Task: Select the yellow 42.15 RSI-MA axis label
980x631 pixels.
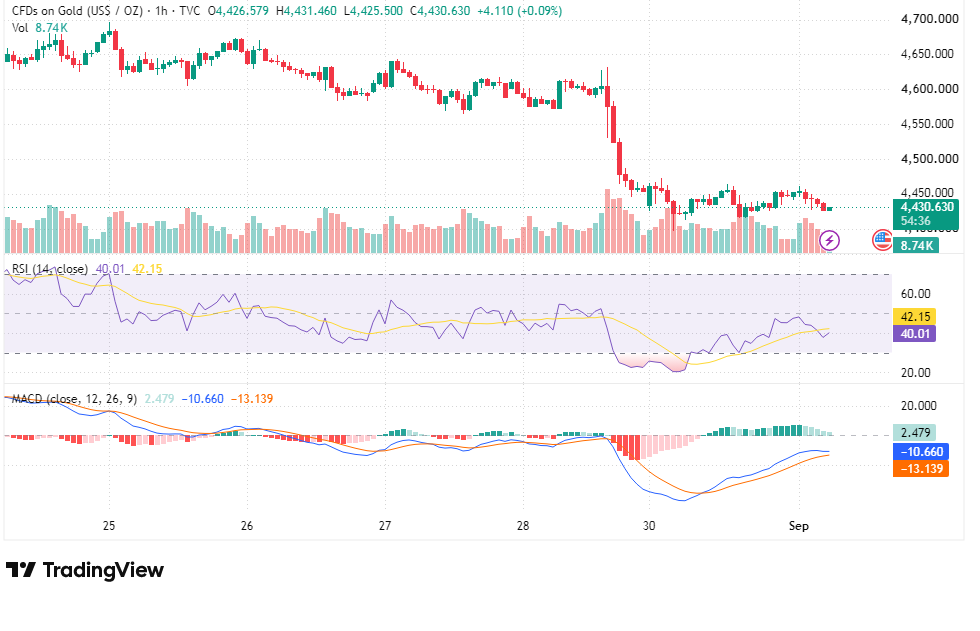Action: (915, 317)
